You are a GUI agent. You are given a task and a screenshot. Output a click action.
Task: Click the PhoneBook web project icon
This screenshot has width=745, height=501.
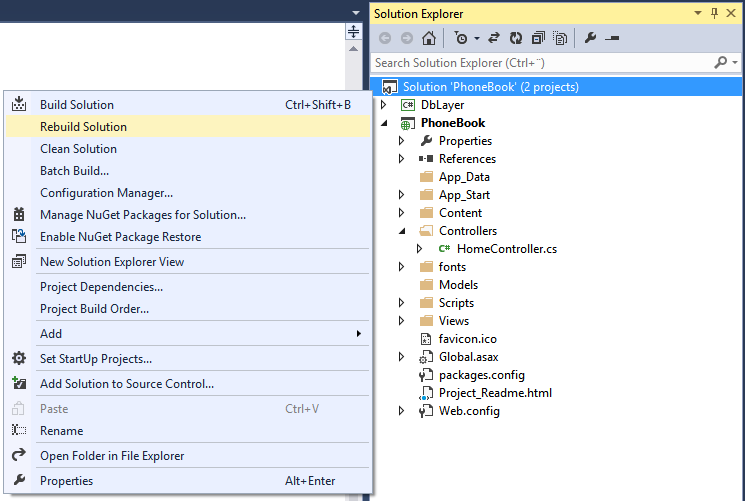click(x=407, y=123)
